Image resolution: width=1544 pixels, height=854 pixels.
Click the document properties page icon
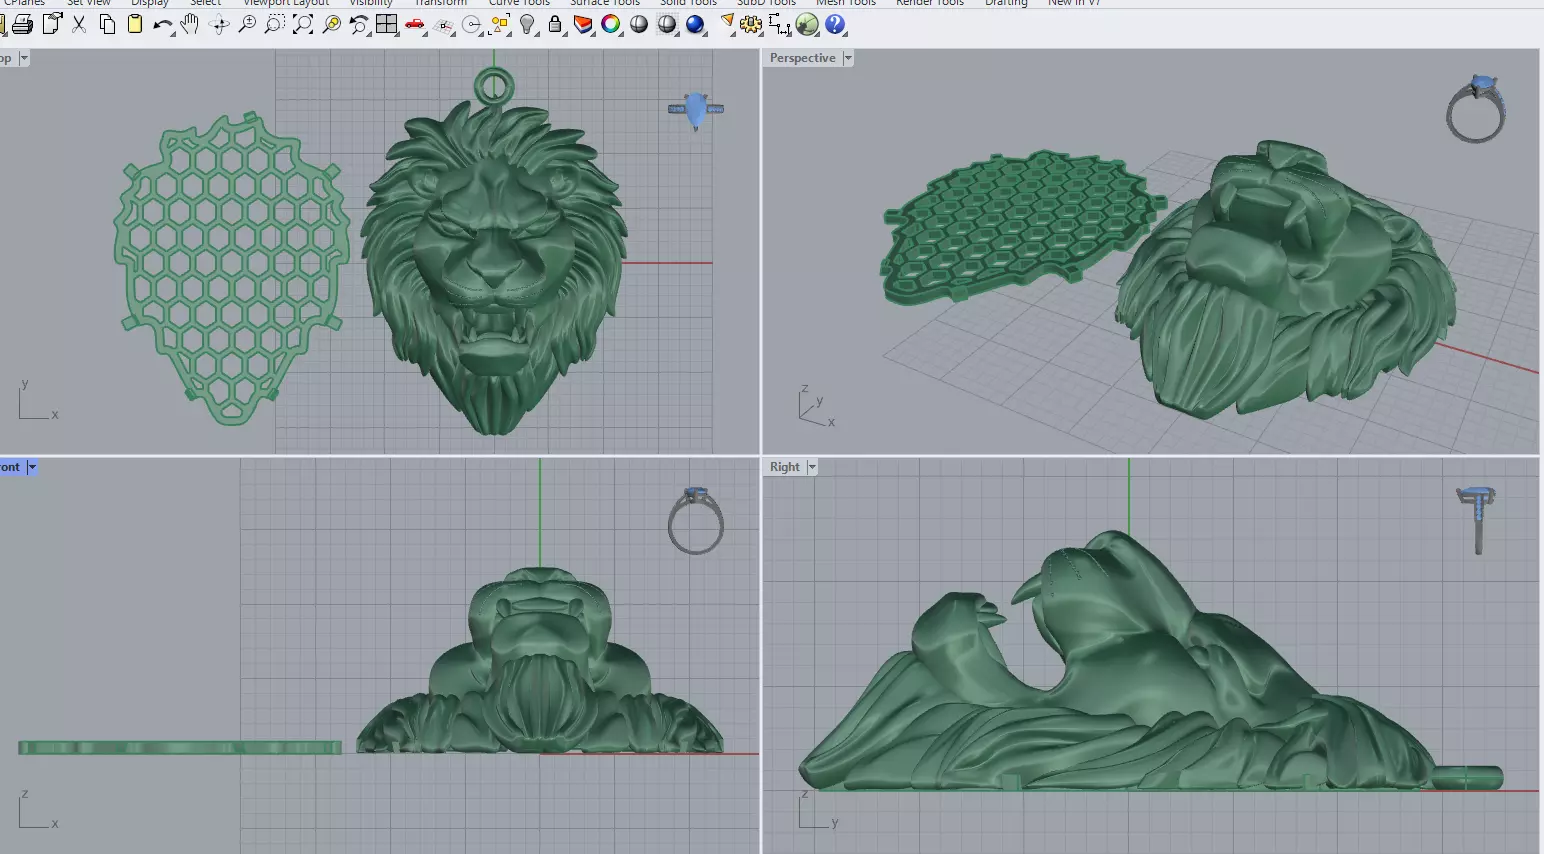coord(51,25)
